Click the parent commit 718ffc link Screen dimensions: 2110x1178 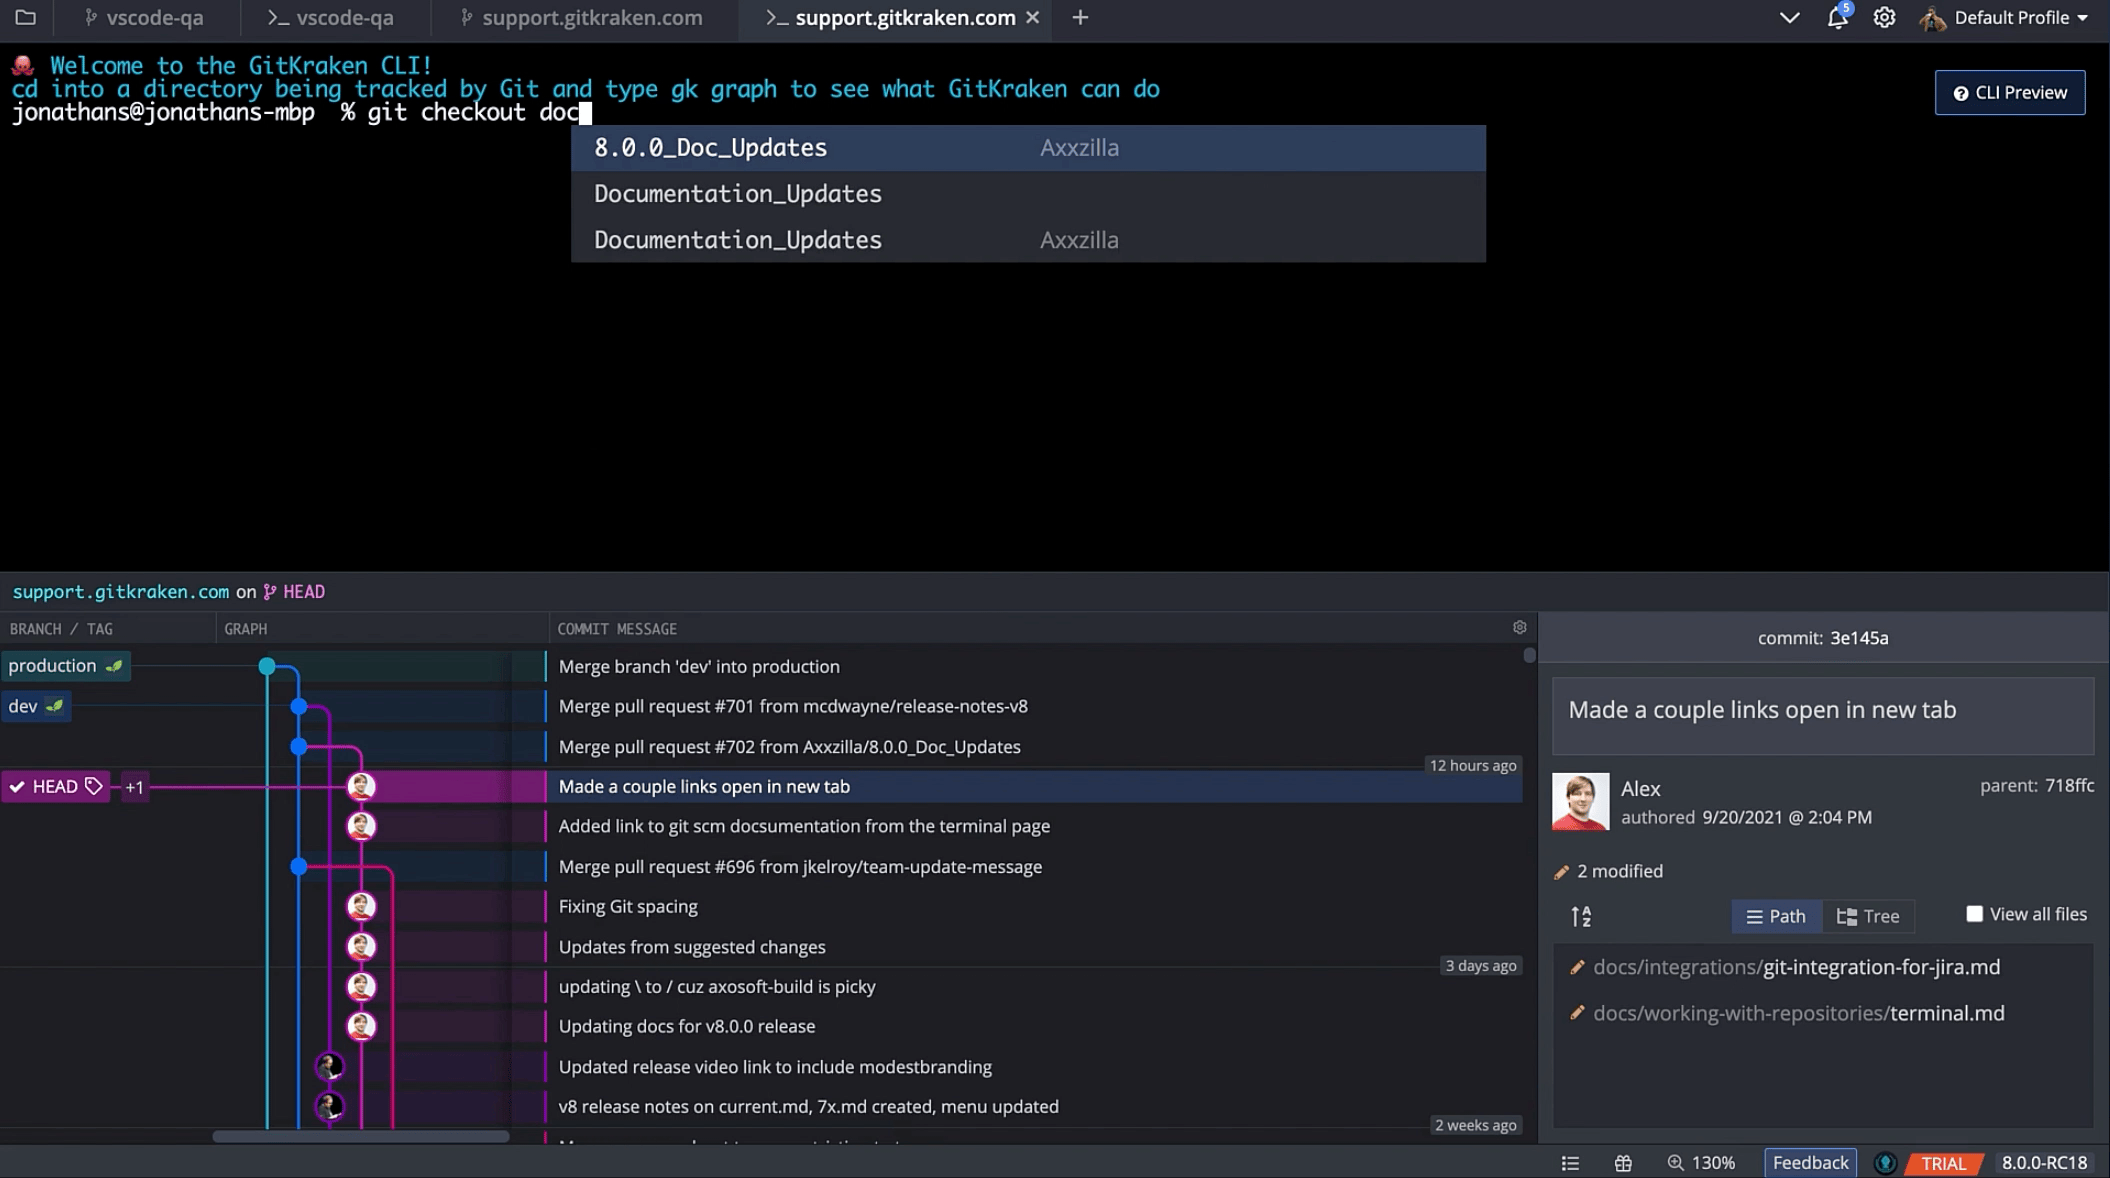[2069, 786]
